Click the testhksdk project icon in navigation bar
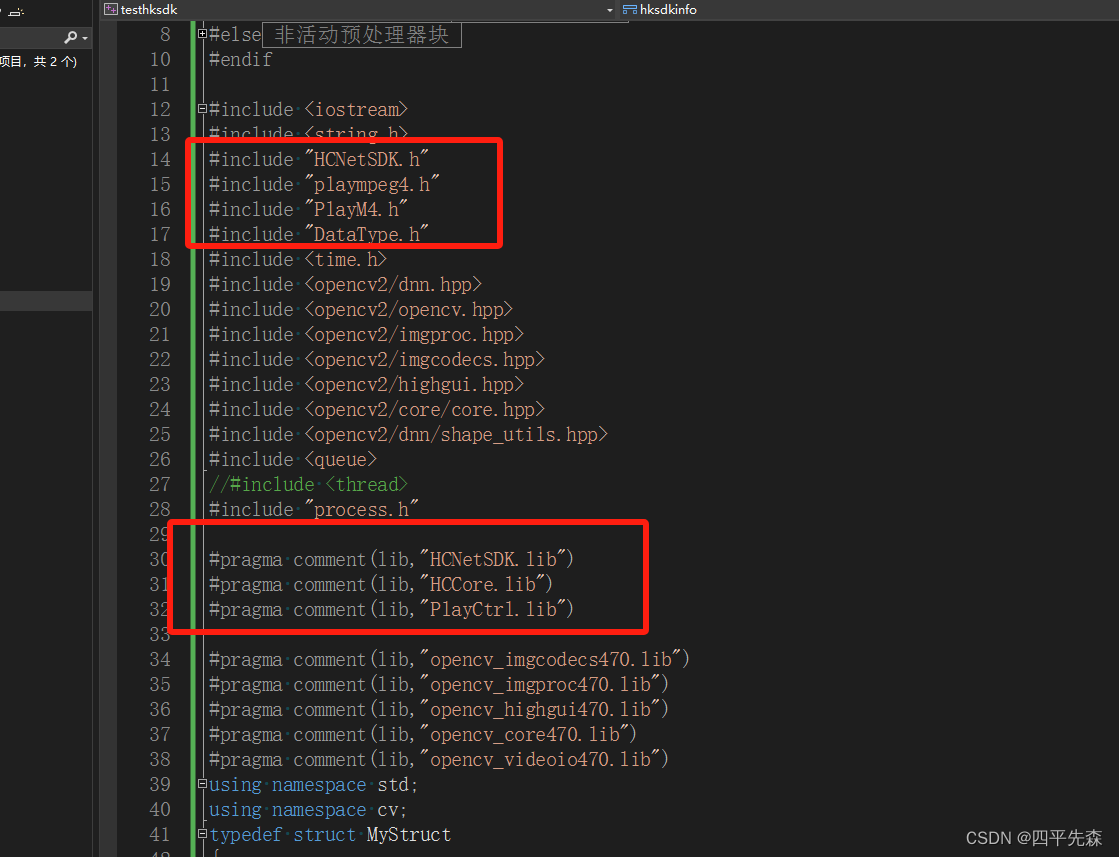 111,9
